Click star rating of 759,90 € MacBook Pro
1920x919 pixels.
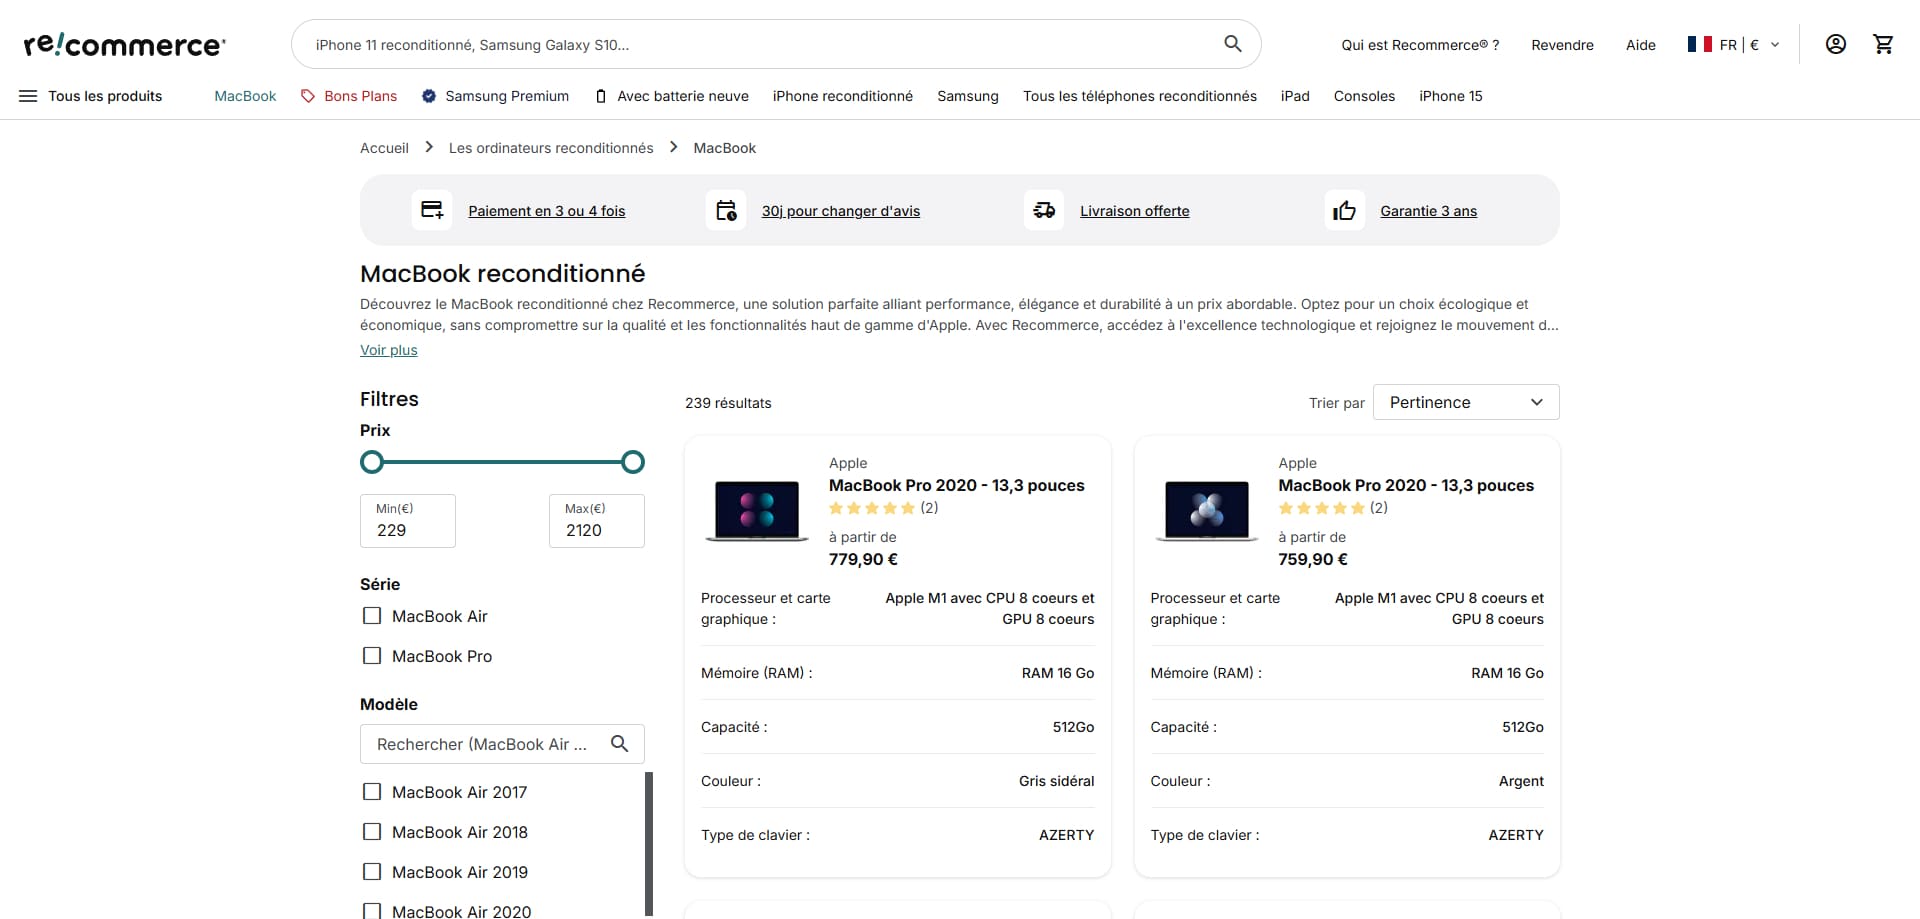coord(1322,508)
